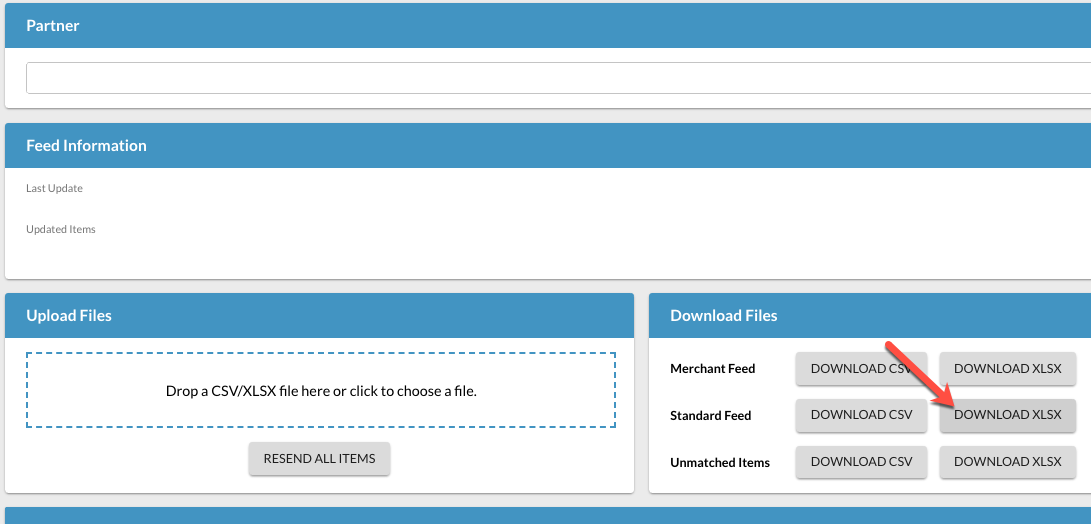Click the CSV/XLSX file drop zone
The width and height of the screenshot is (1091, 524).
click(x=321, y=391)
